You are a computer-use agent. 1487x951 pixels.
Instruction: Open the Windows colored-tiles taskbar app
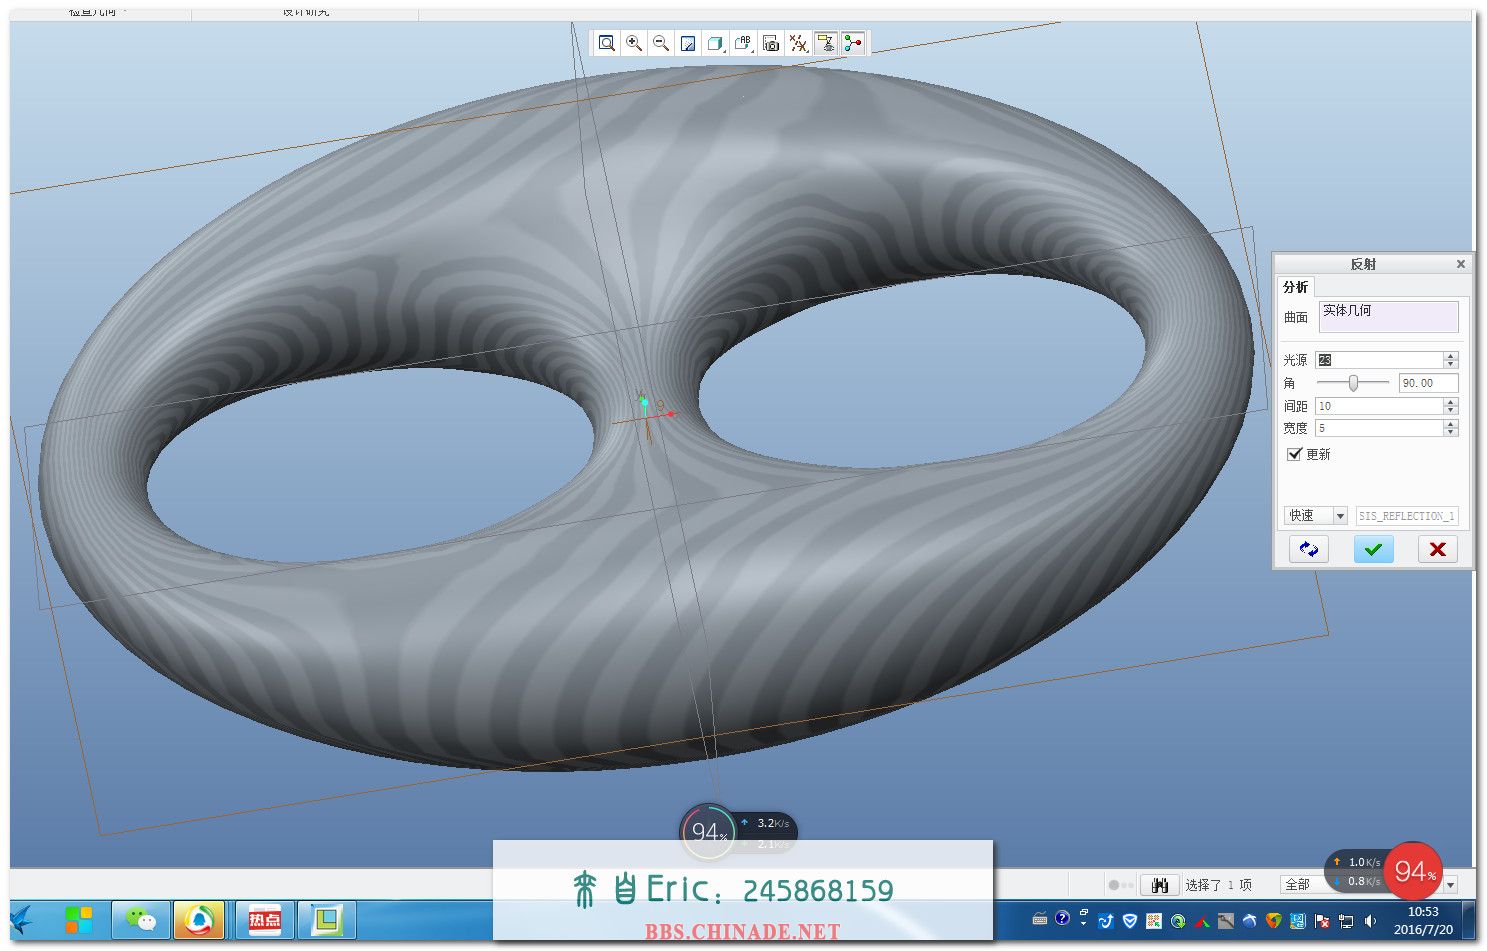pos(79,920)
